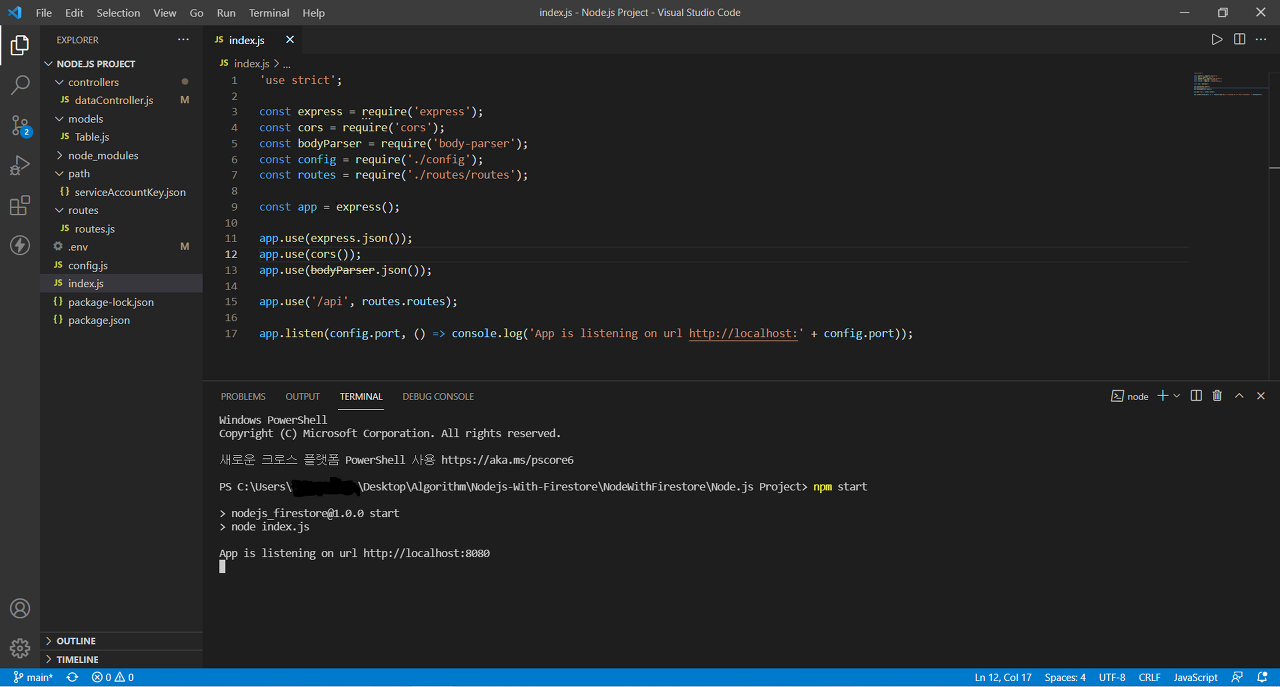Click the main* branch in the status bar
The width and height of the screenshot is (1280, 687).
(33, 677)
